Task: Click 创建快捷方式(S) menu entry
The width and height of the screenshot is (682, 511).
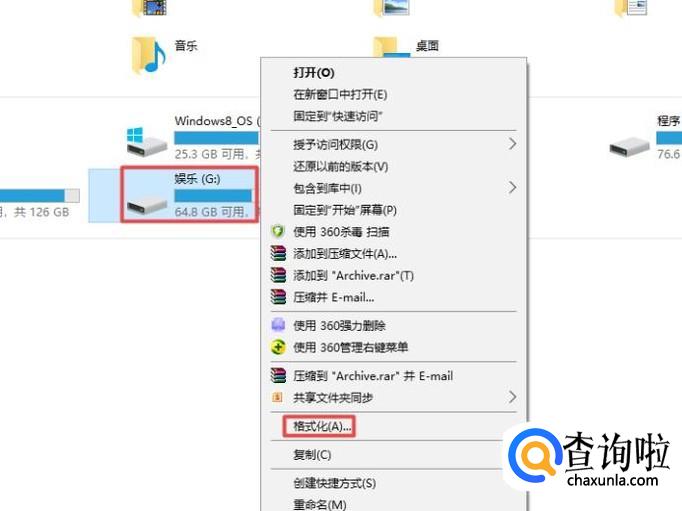Action: [334, 483]
